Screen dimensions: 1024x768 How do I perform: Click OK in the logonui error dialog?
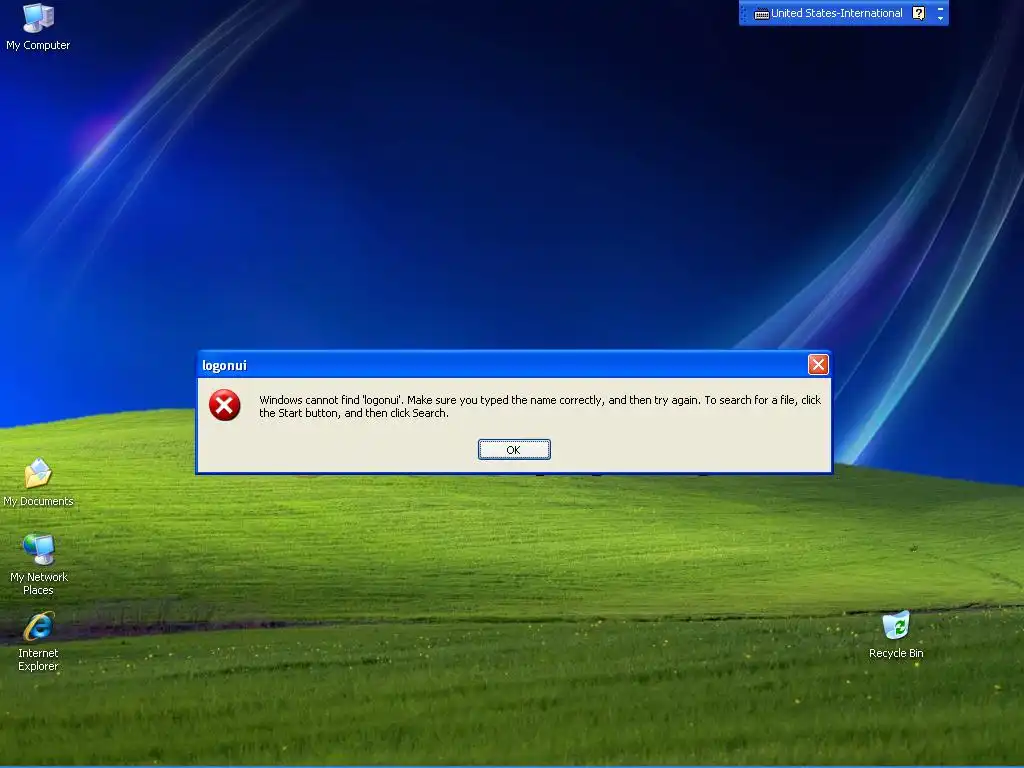[514, 449]
